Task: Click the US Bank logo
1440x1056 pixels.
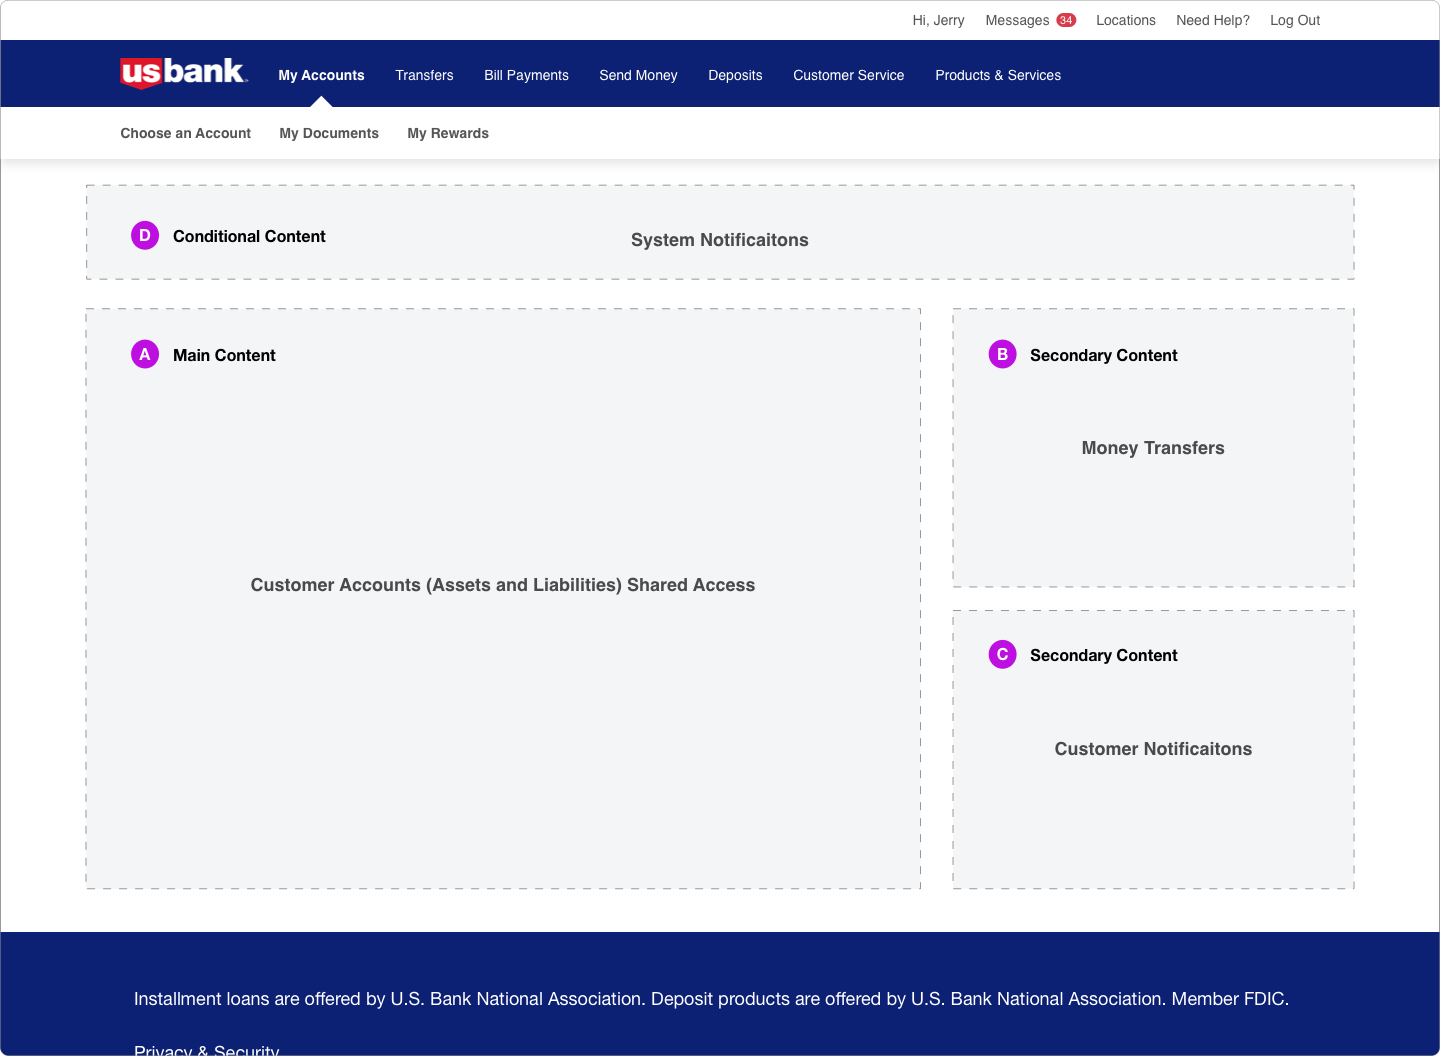Action: click(x=183, y=73)
